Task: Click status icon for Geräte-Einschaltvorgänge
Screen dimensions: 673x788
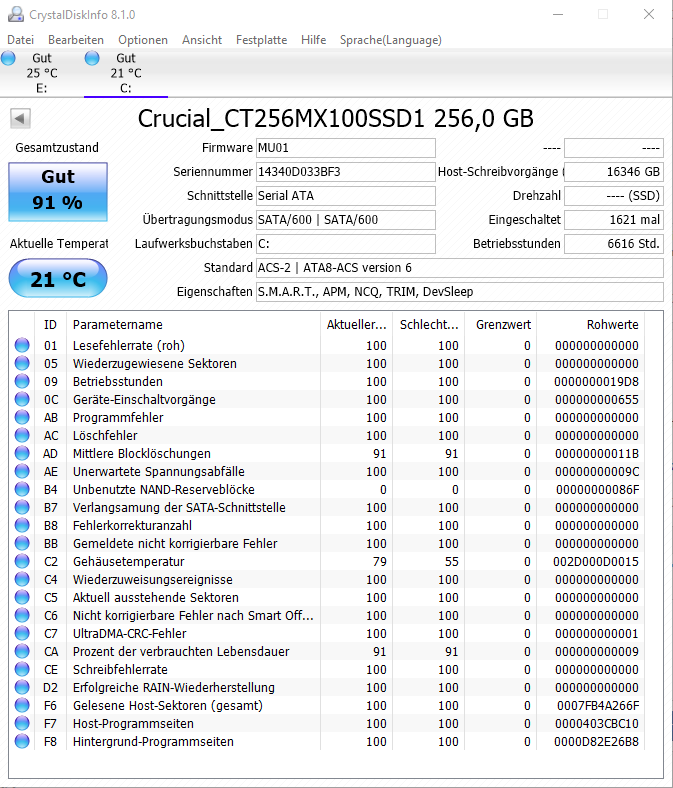Action: click(22, 399)
